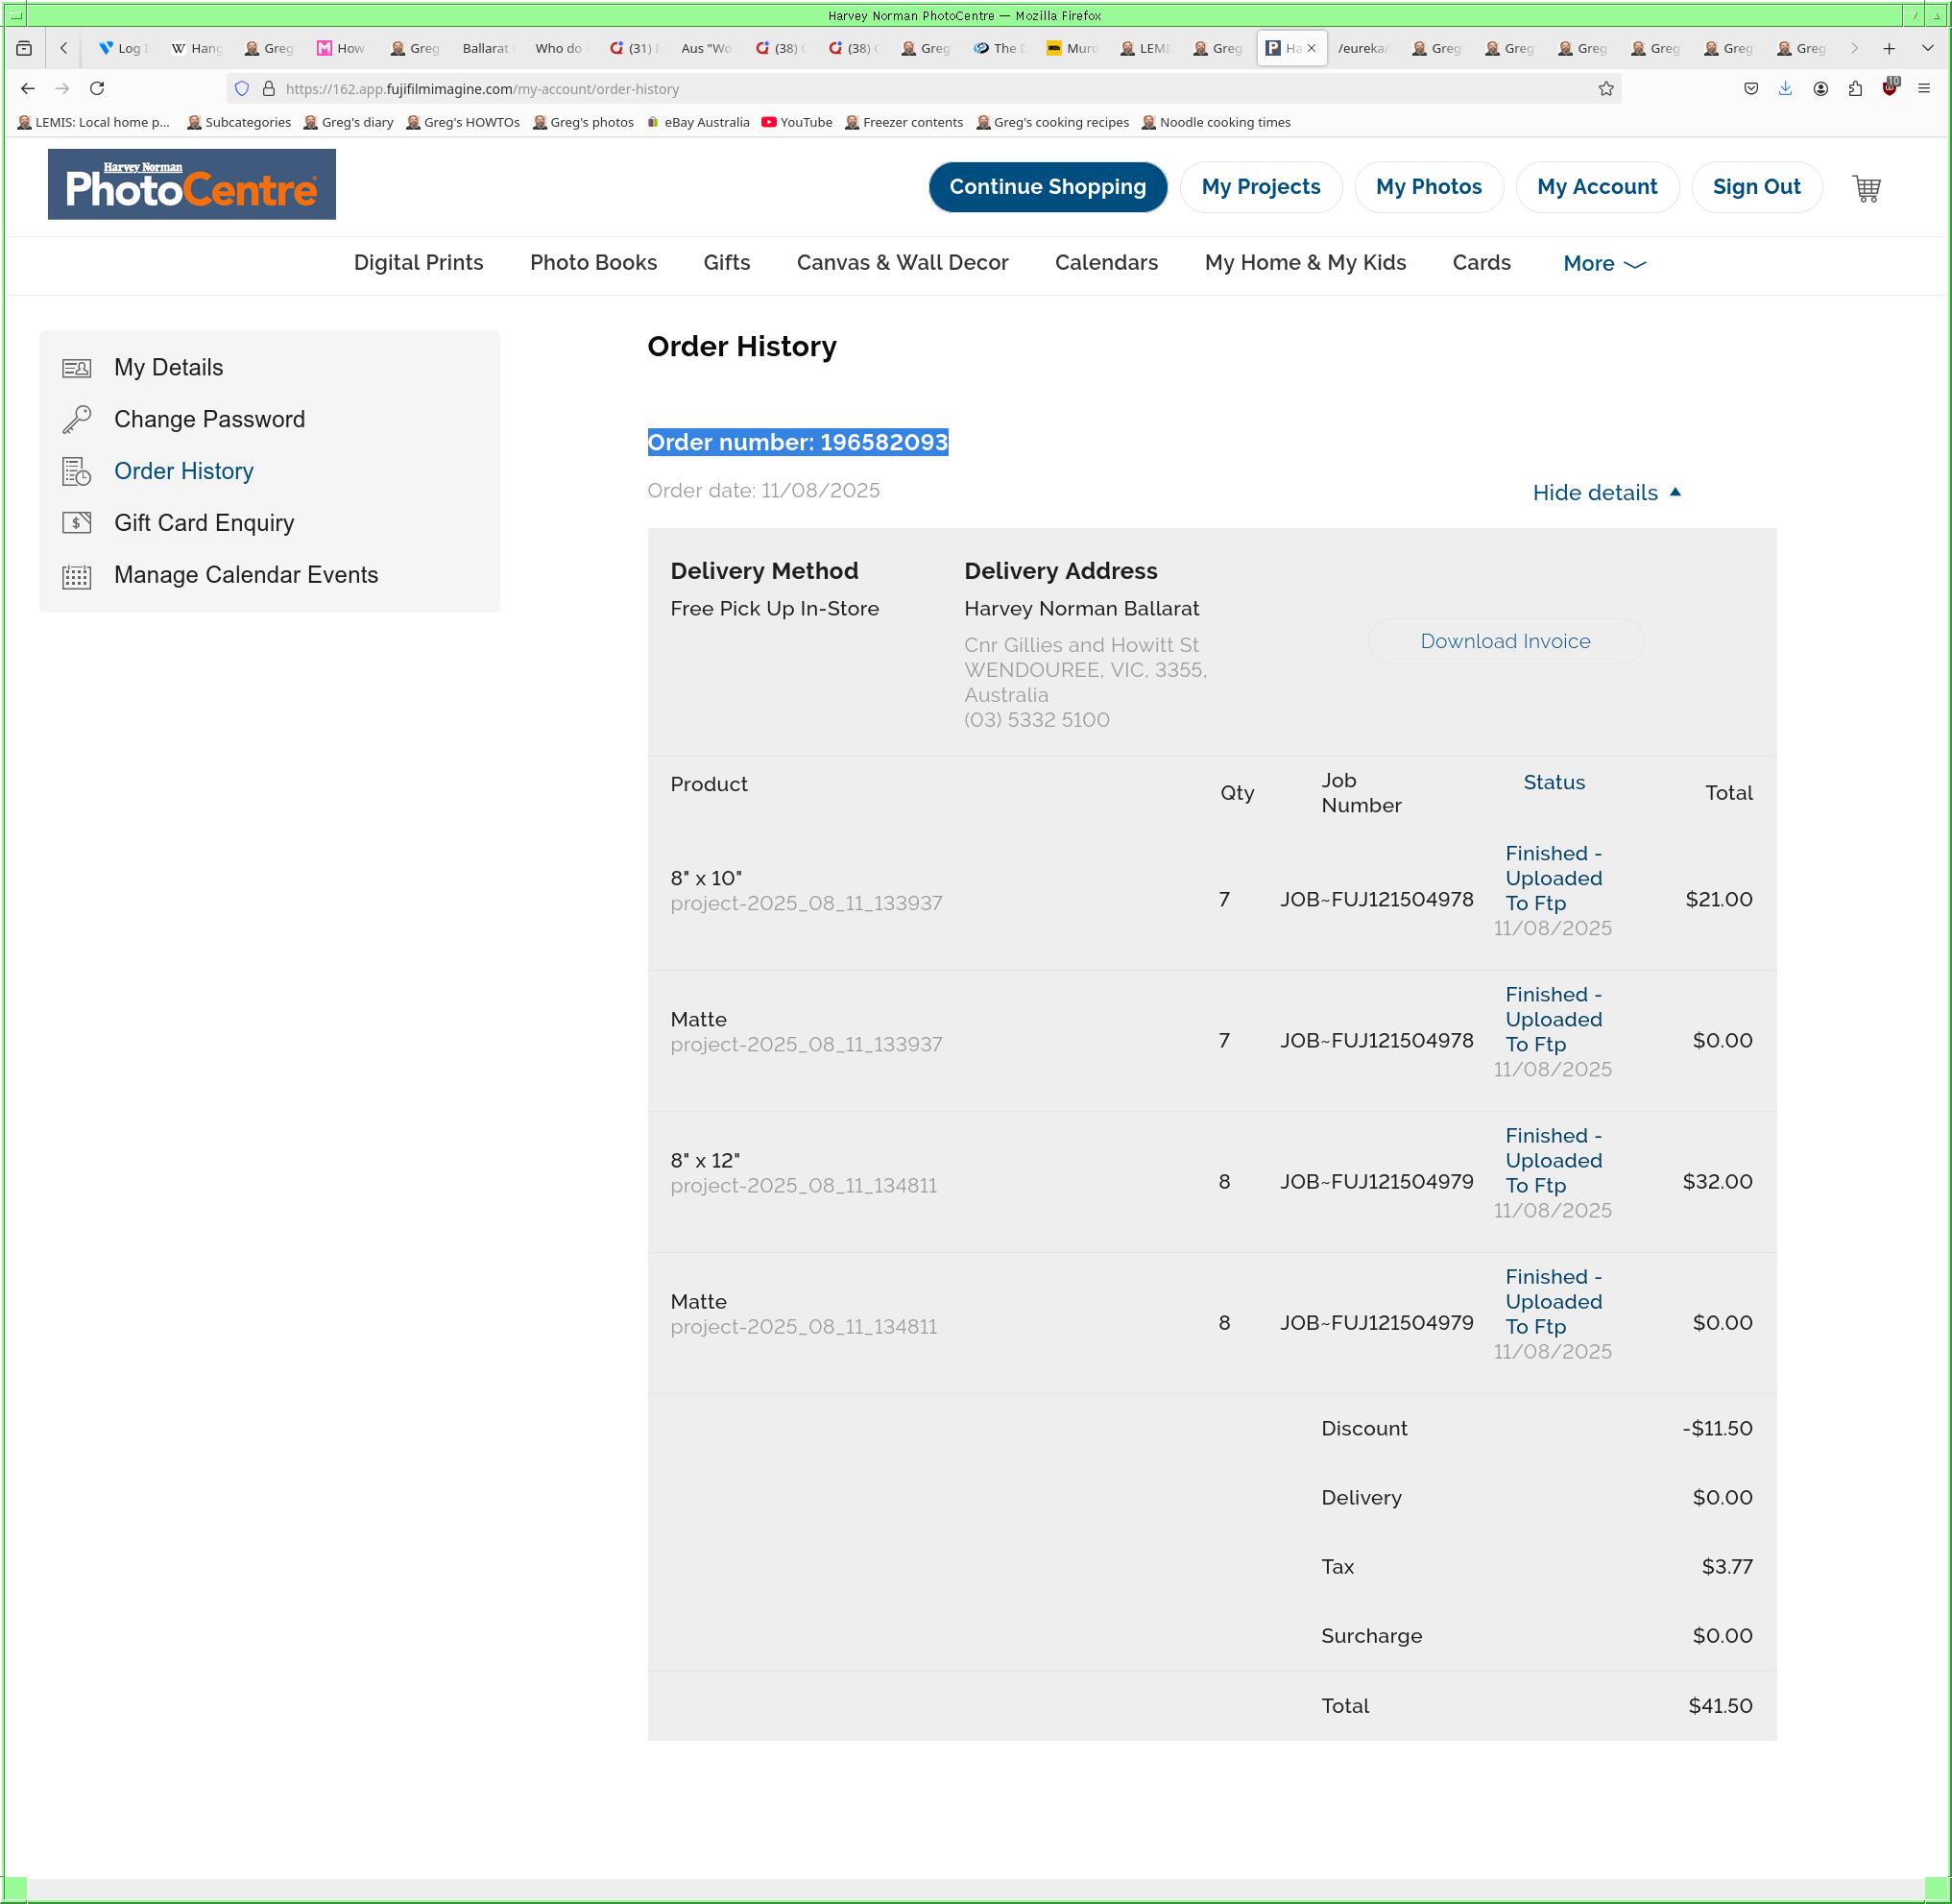This screenshot has width=1952, height=1904.
Task: Open Greg's diary bookmark
Action: click(348, 123)
